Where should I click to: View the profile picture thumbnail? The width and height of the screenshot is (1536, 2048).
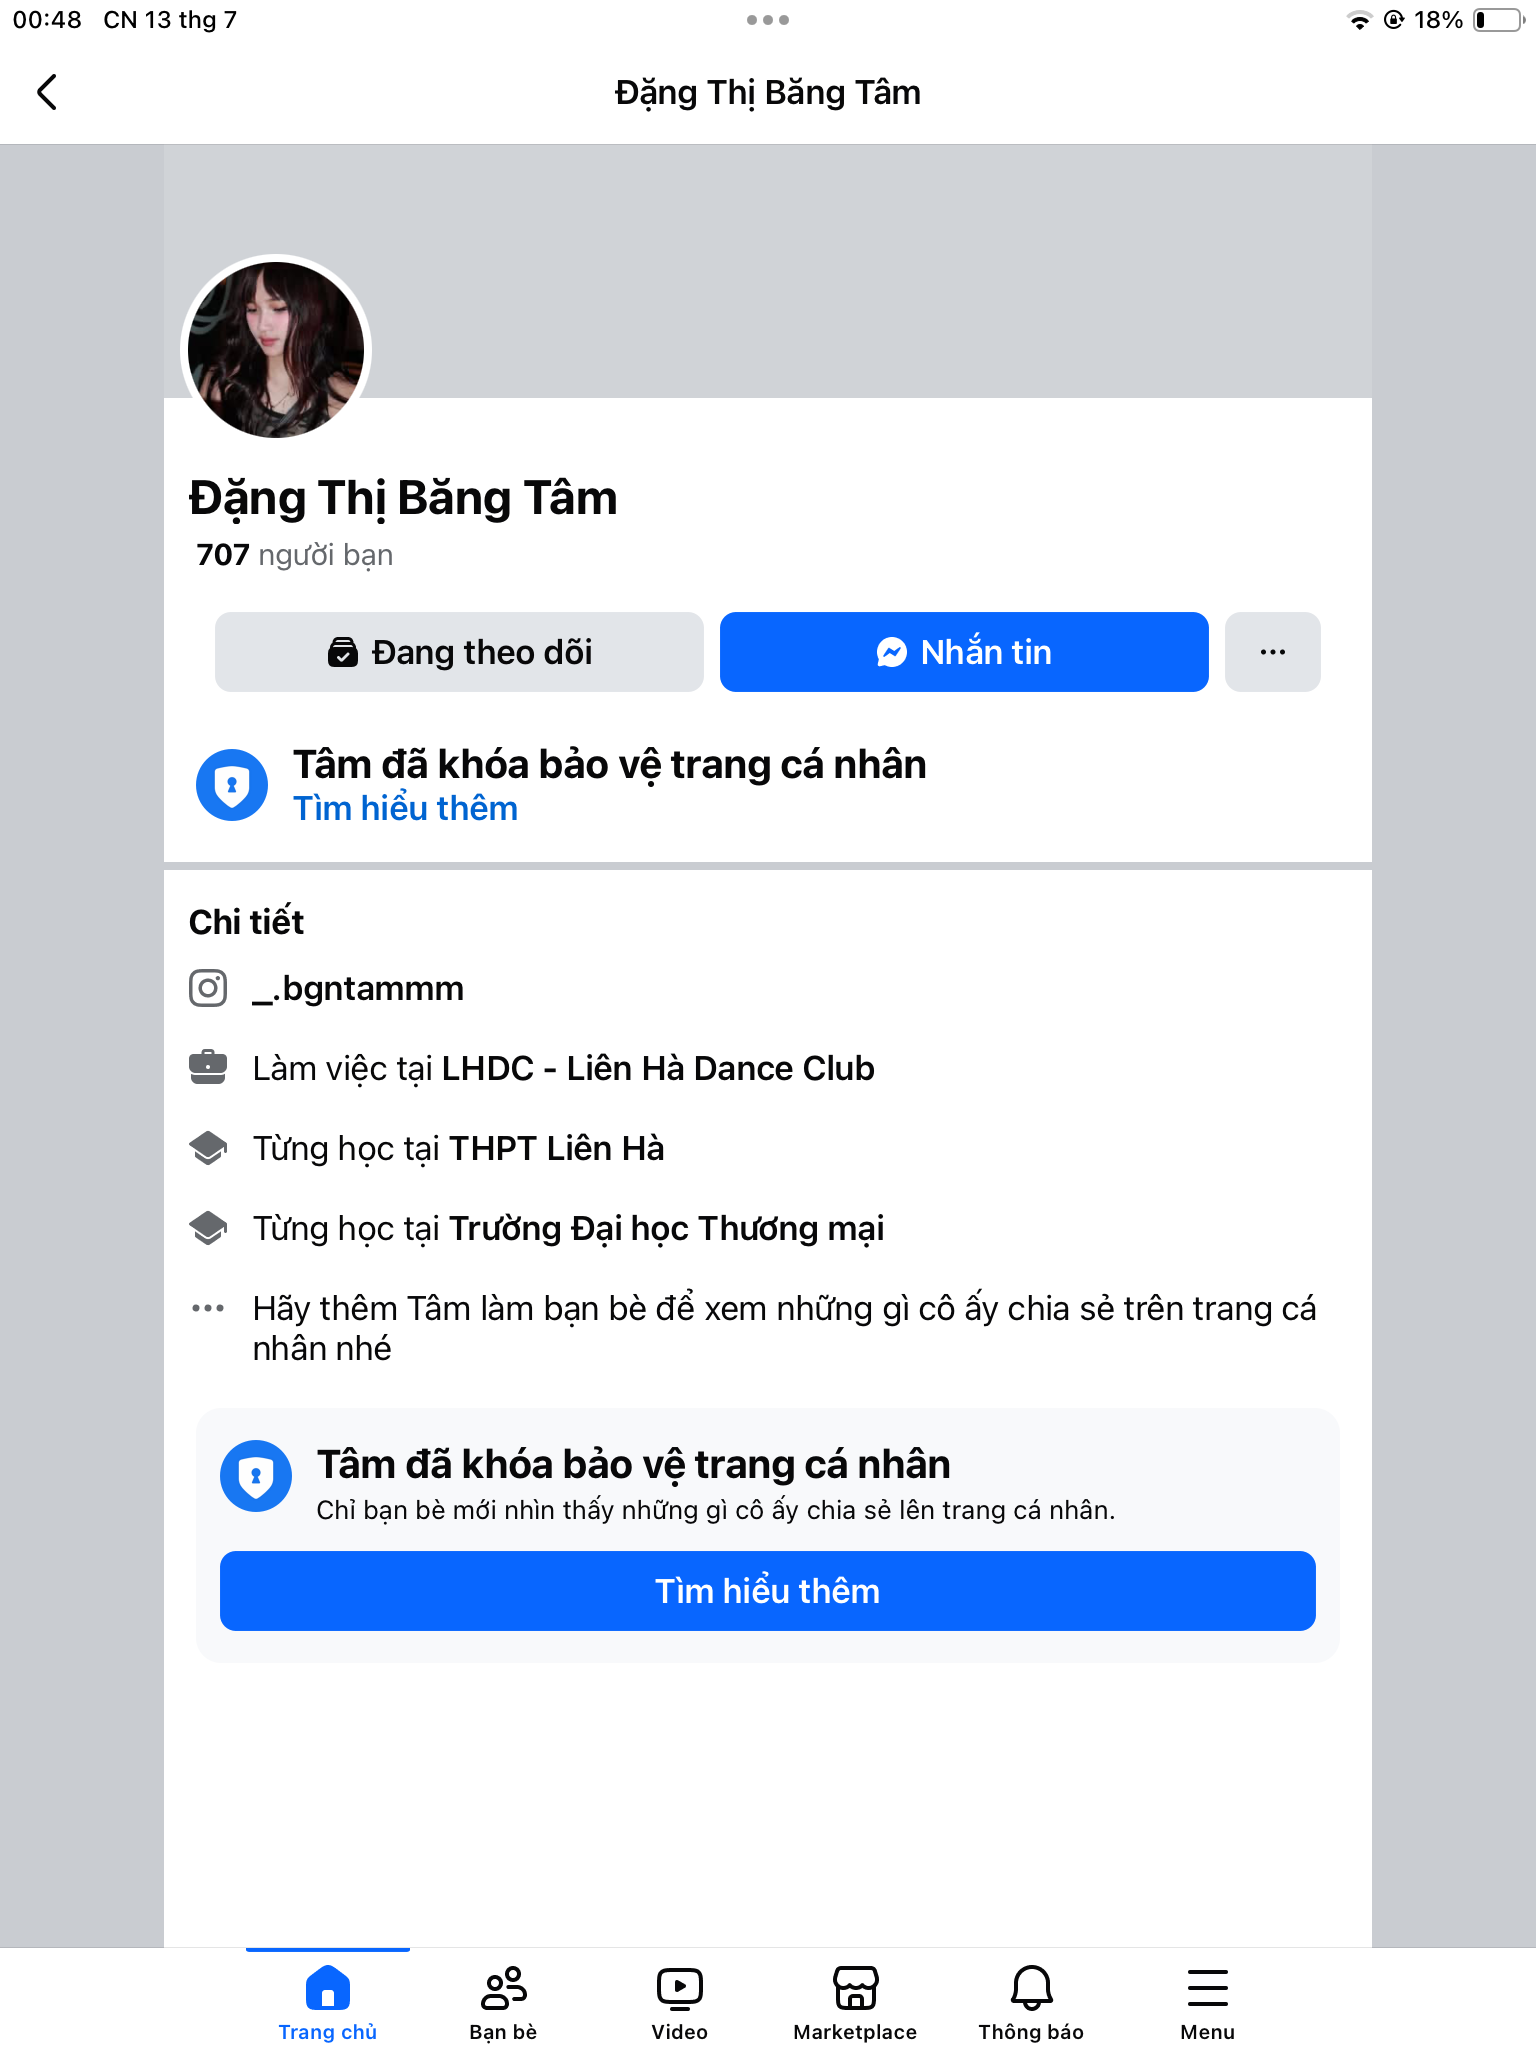[x=276, y=350]
